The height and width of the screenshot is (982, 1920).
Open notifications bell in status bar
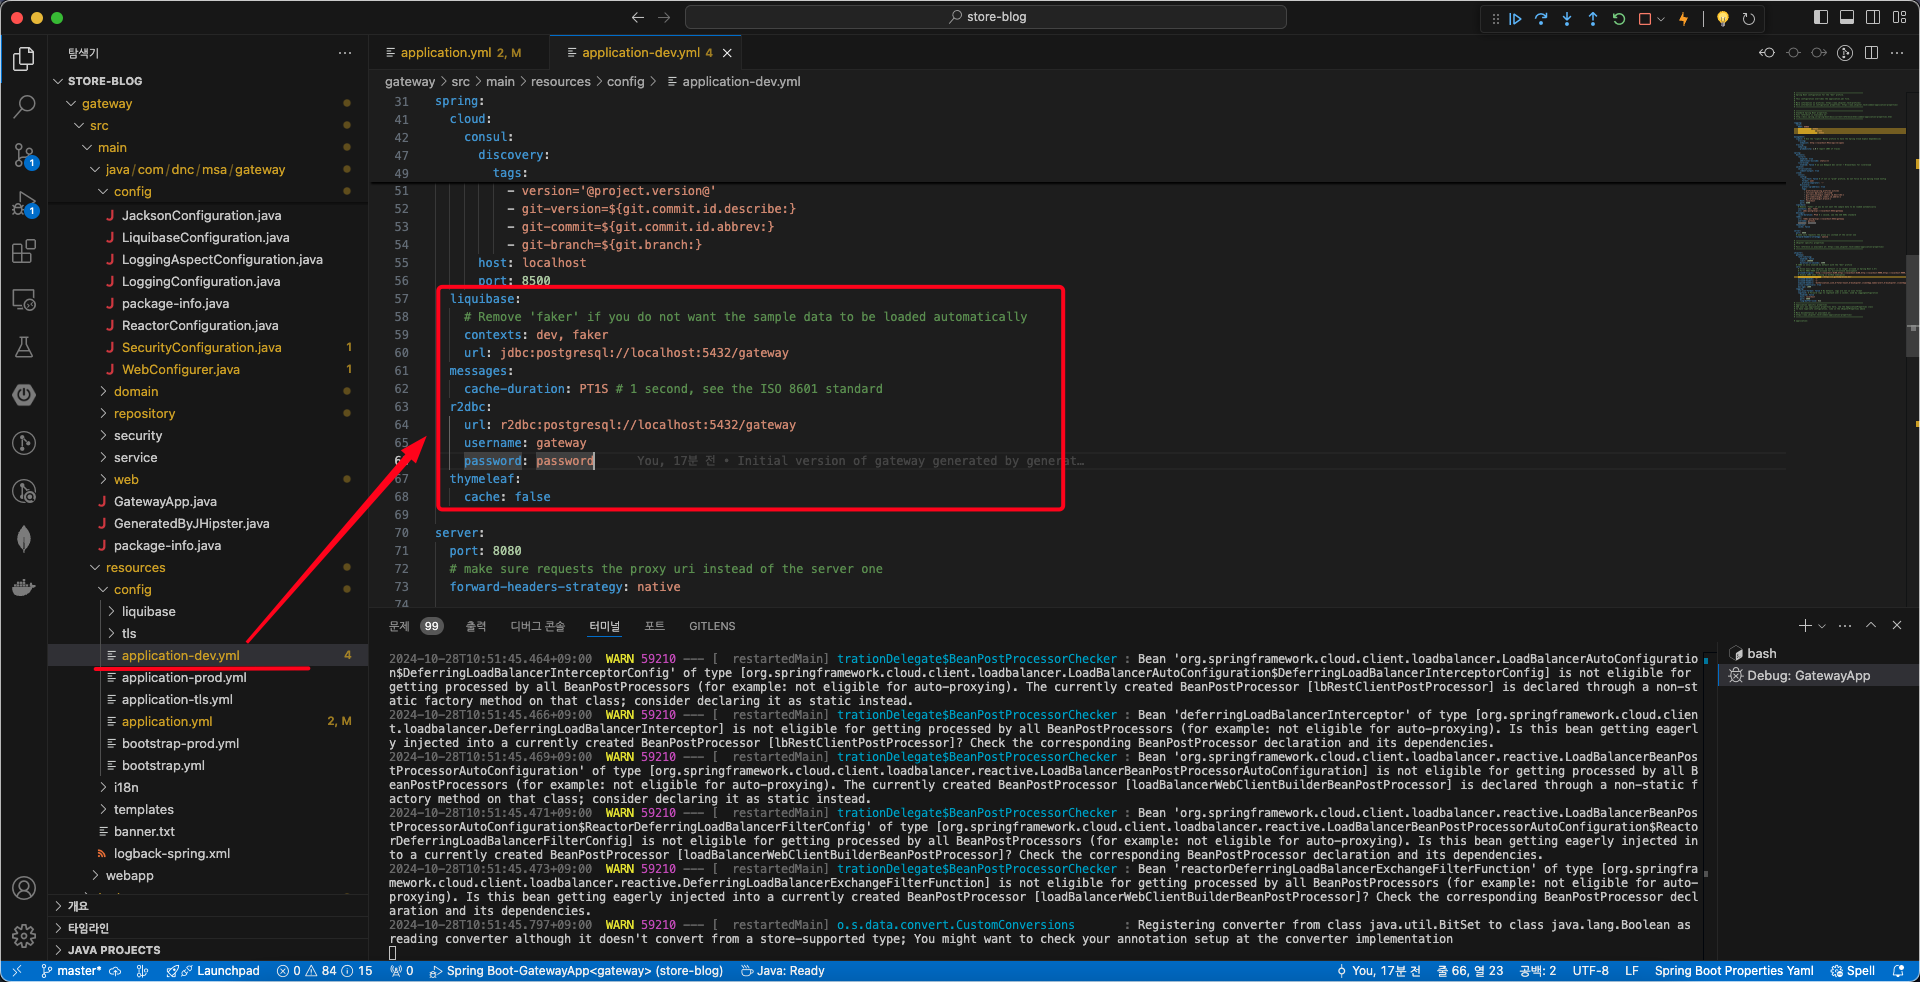click(1898, 971)
